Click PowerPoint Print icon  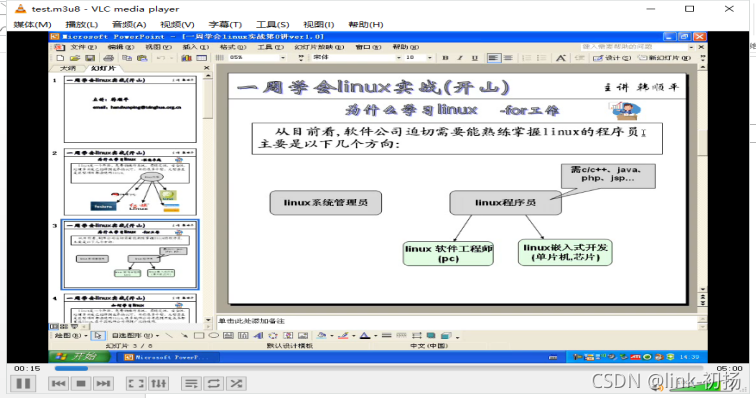coord(108,58)
